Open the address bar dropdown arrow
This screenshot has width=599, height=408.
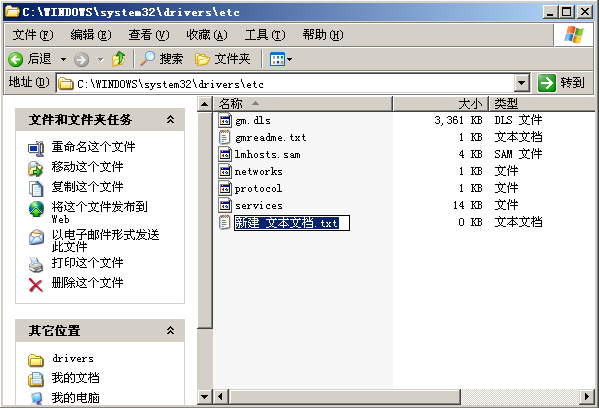tap(521, 83)
